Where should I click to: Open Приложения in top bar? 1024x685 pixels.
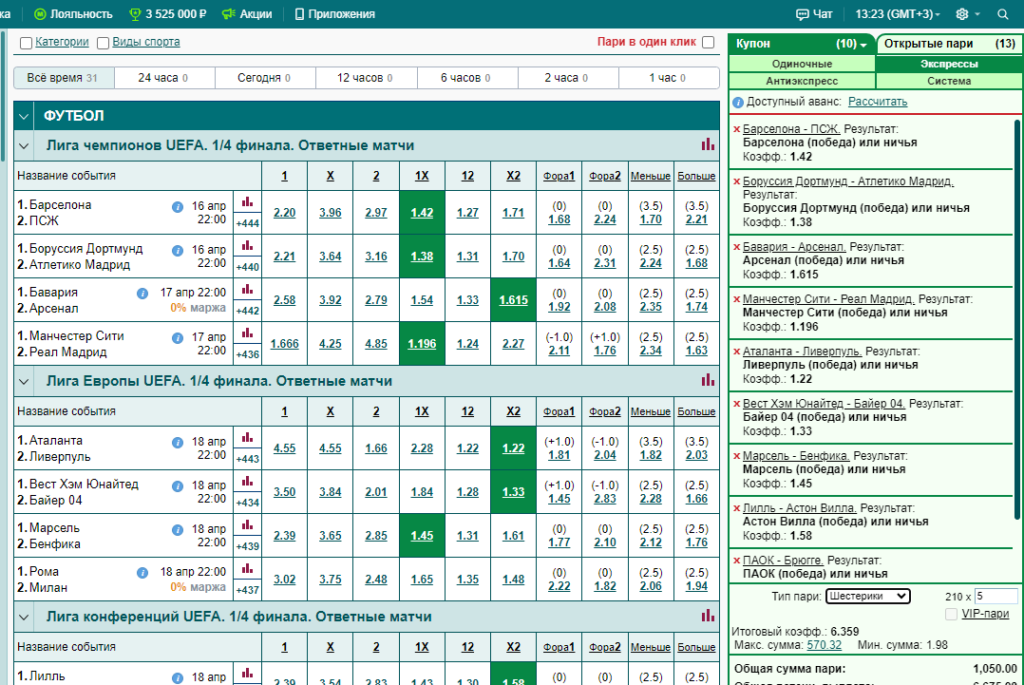pos(335,14)
